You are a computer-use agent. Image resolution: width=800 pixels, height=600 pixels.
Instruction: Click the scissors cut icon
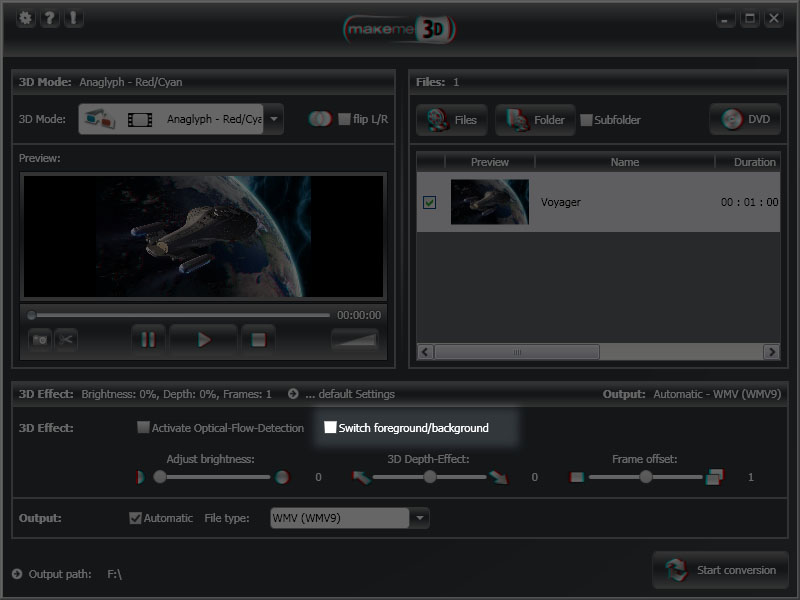(x=66, y=340)
